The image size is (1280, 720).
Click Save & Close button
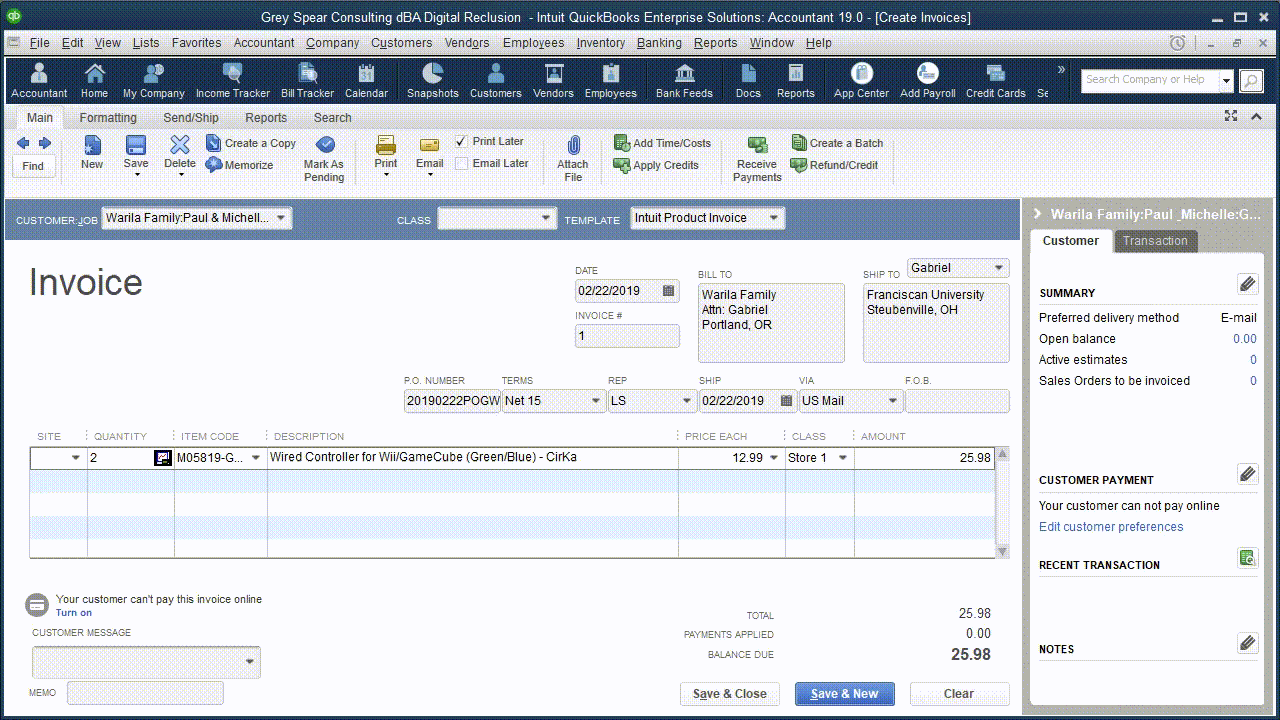coord(730,694)
